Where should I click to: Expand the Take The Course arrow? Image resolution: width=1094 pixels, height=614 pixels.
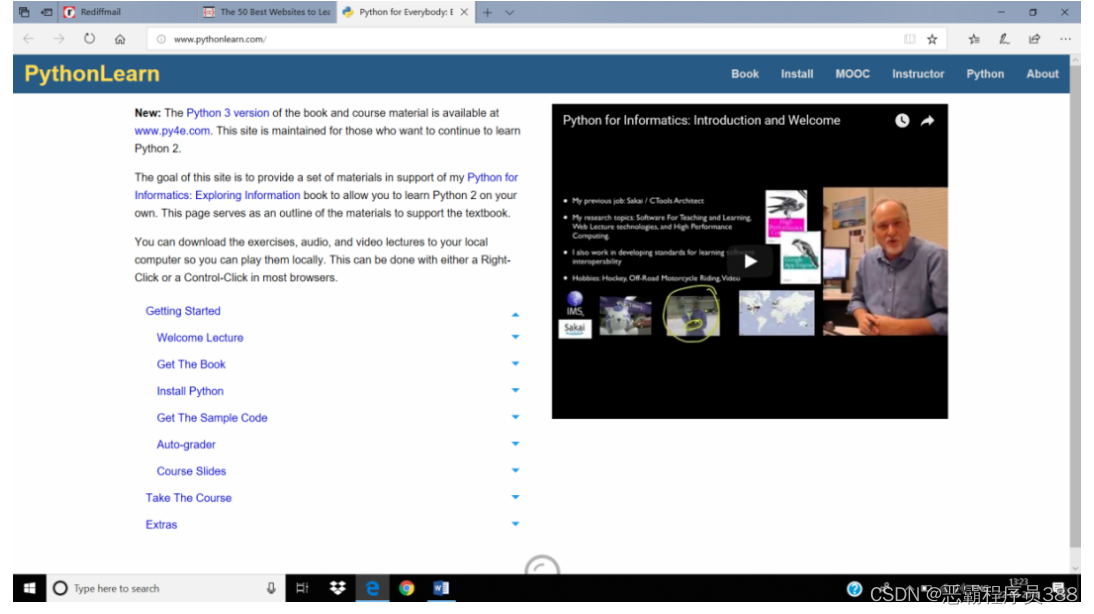[x=515, y=497]
